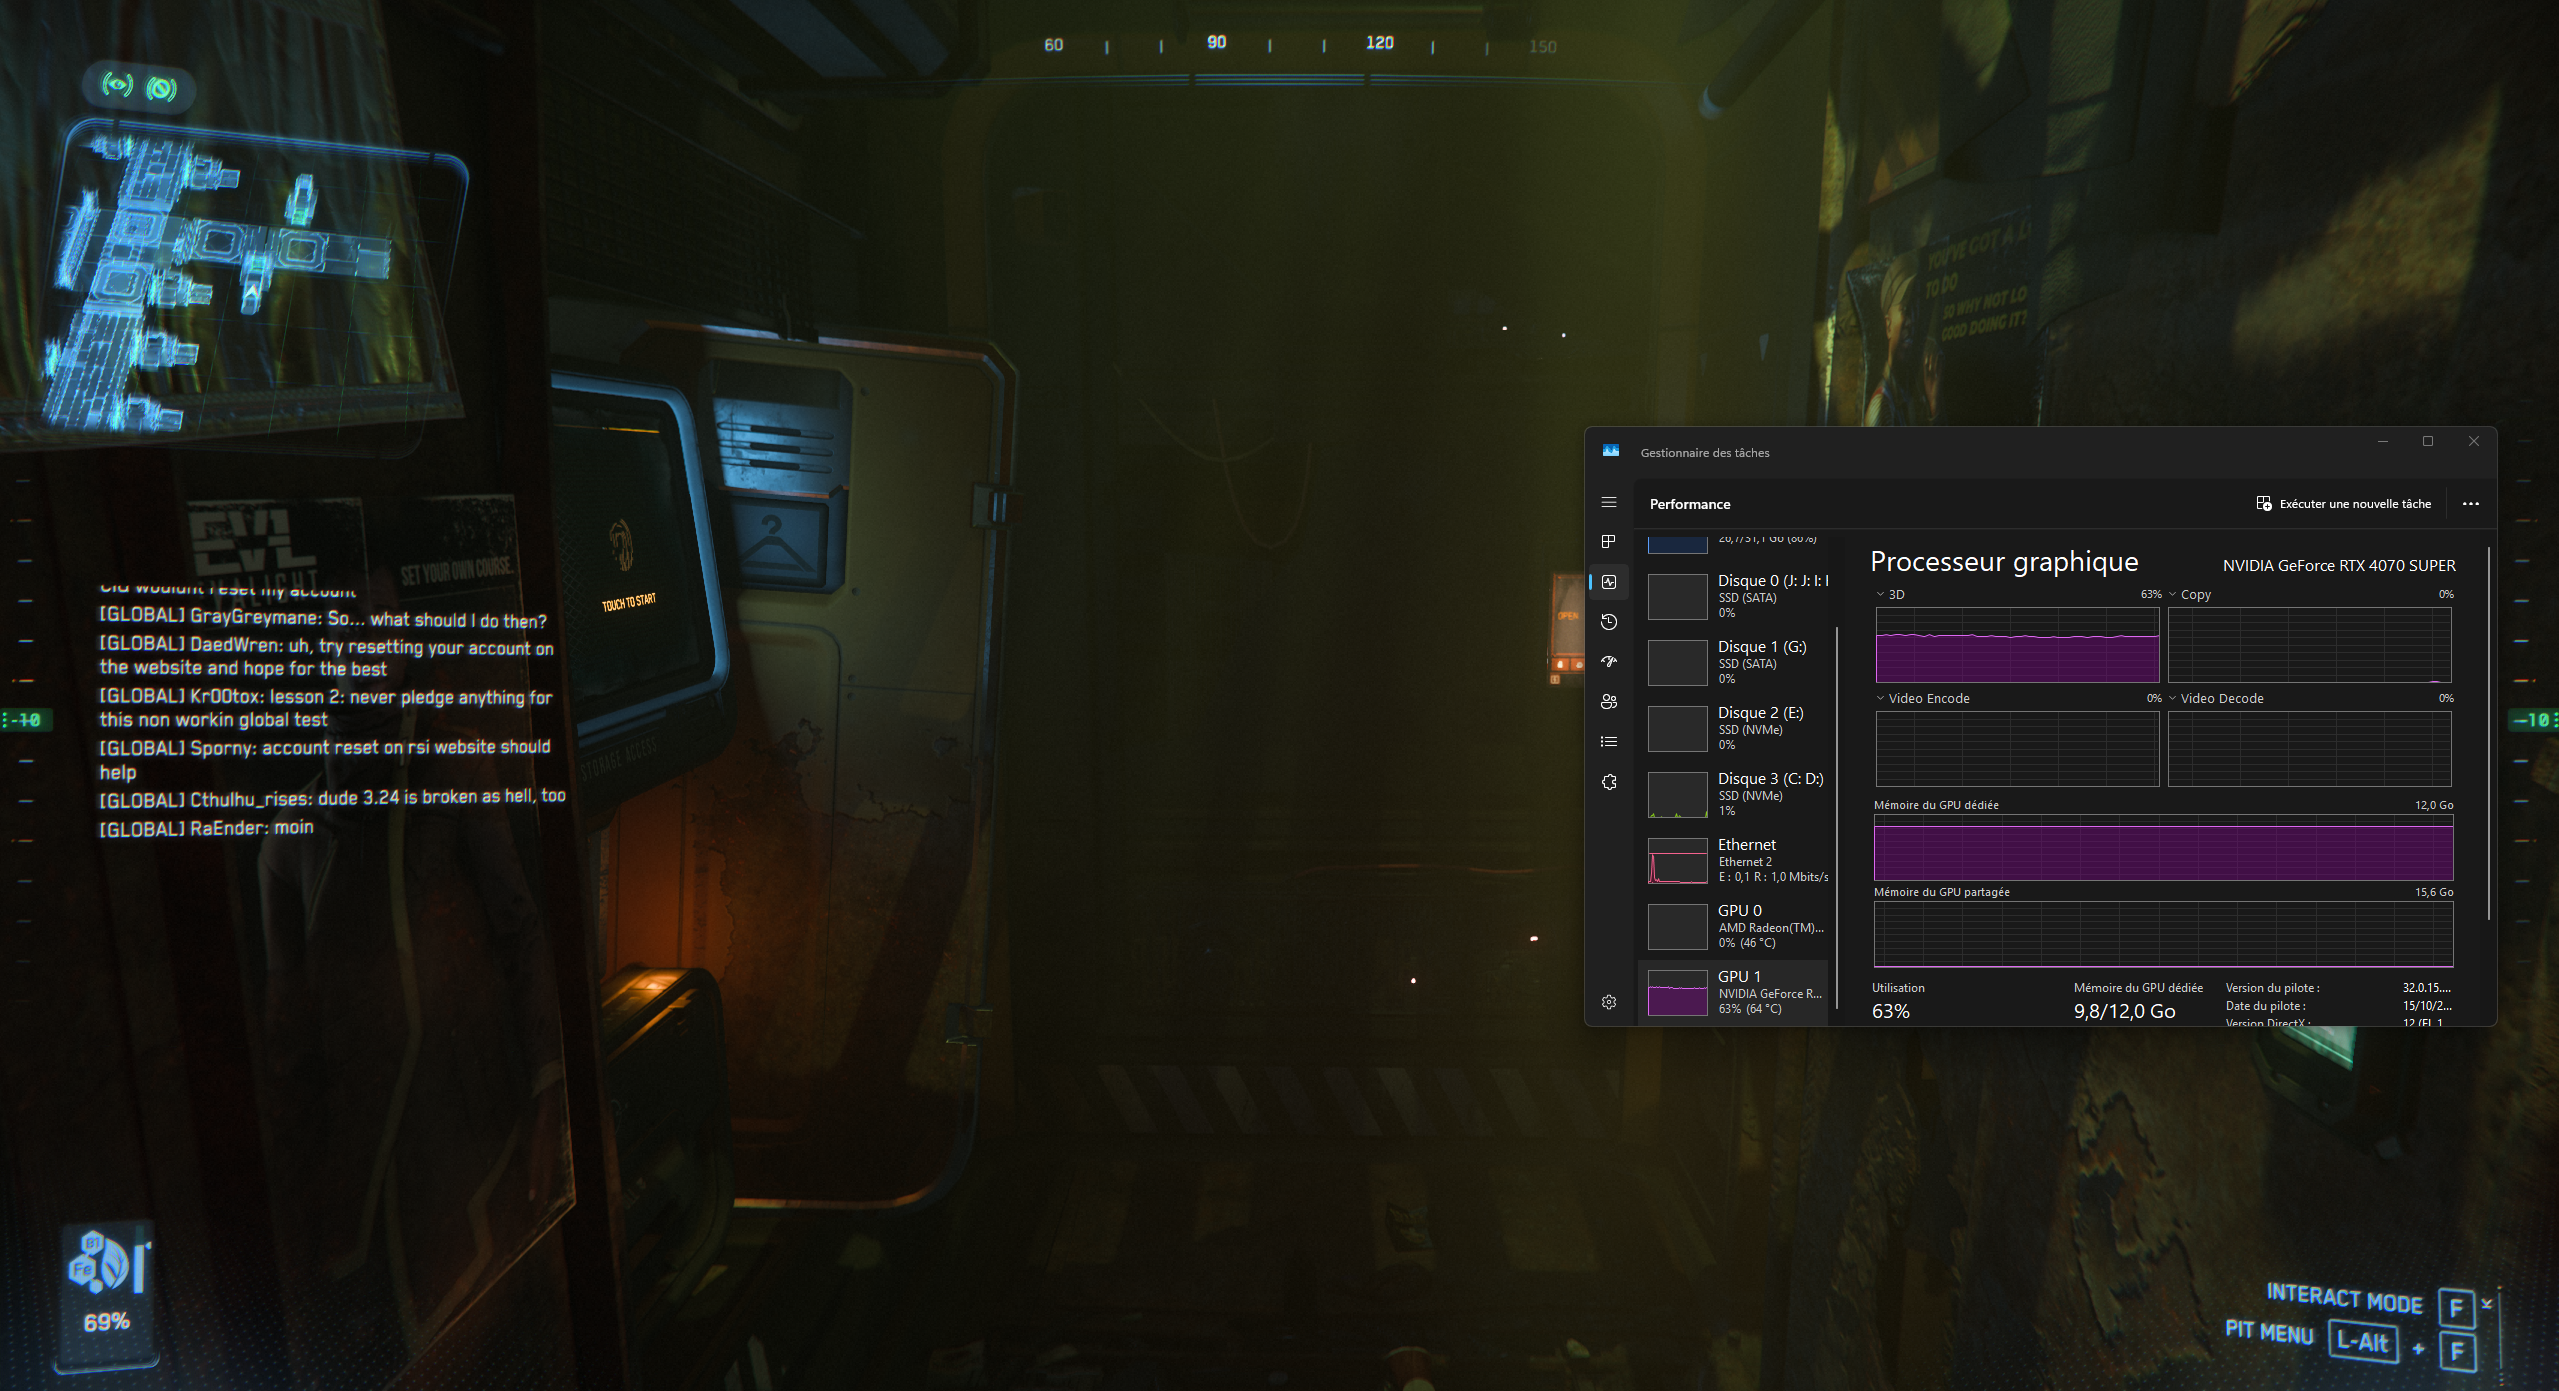Open the Users page icon
This screenshot has height=1391, width=2559.
1609,702
